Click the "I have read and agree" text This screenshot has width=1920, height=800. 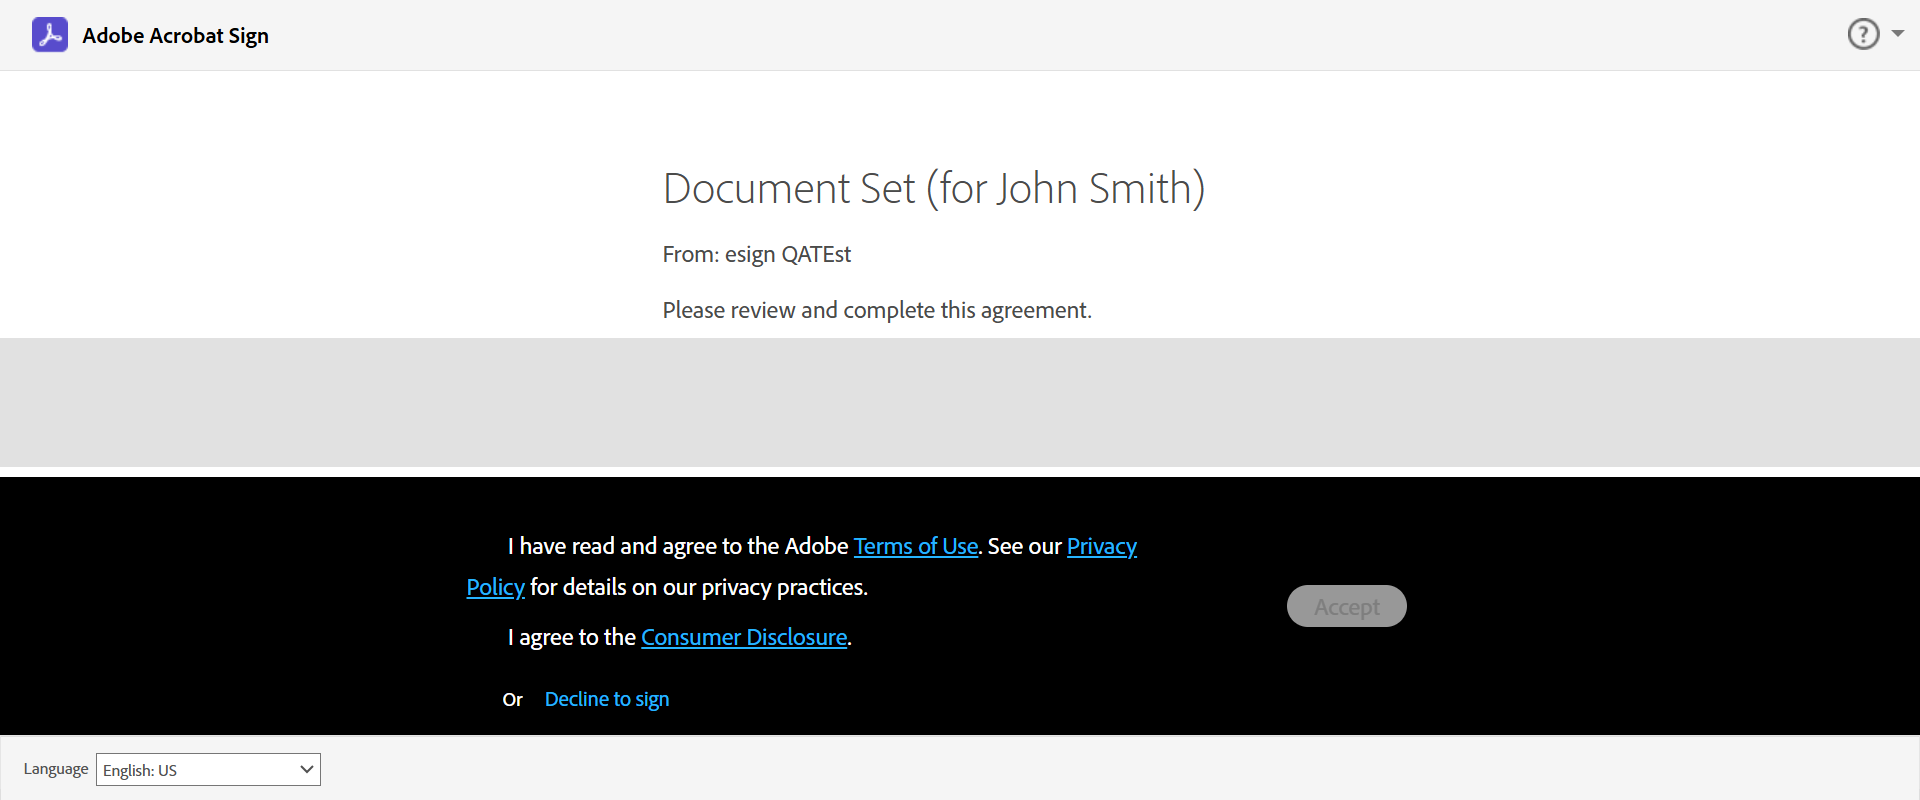[677, 546]
